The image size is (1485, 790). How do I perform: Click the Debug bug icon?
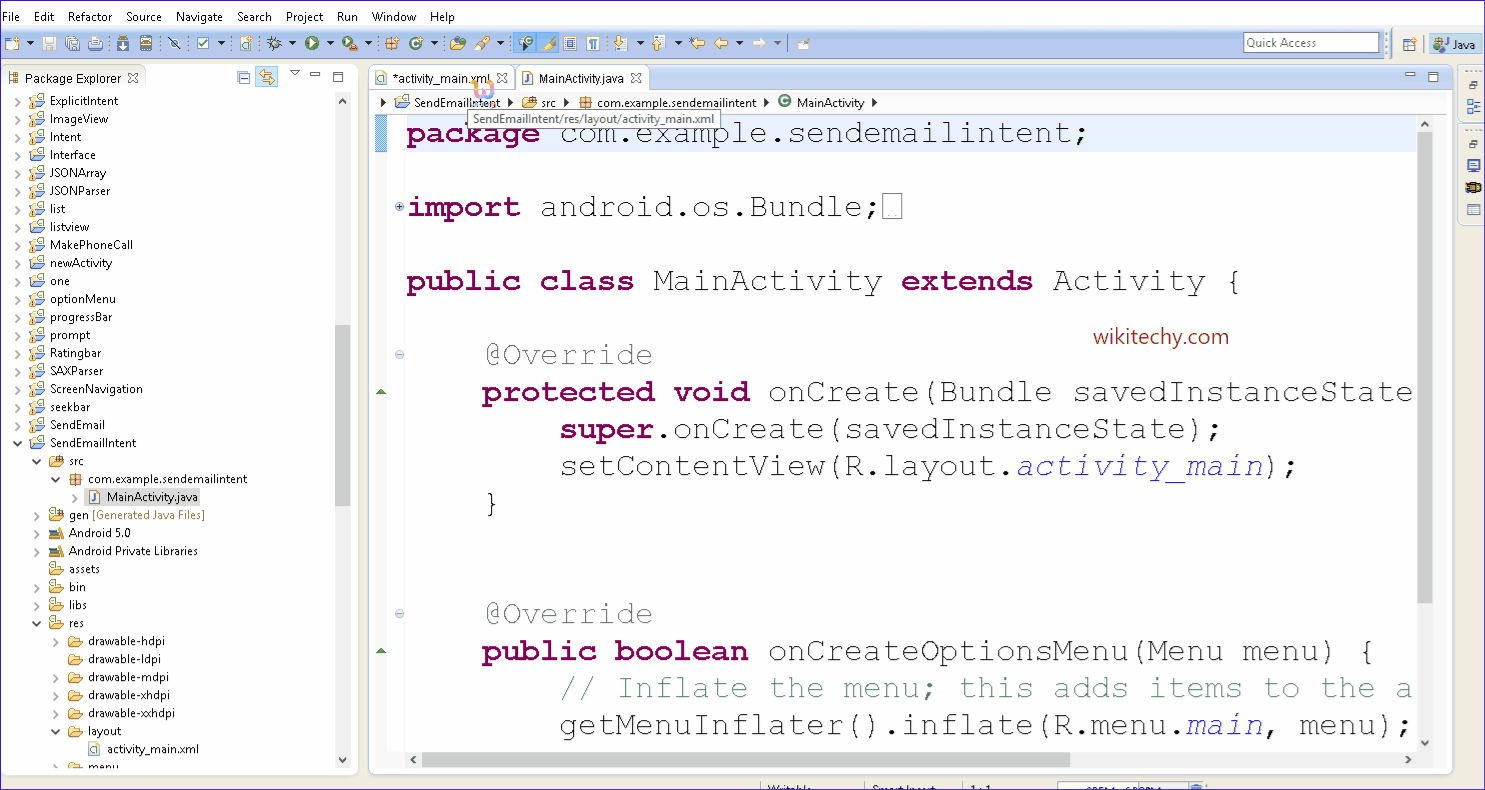pos(273,43)
